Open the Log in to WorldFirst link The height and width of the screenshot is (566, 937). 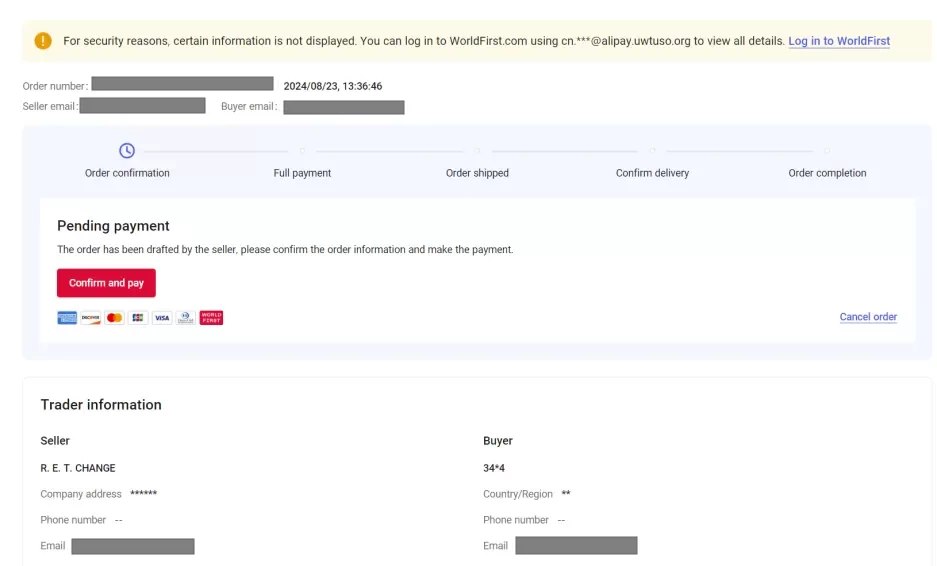tap(838, 41)
